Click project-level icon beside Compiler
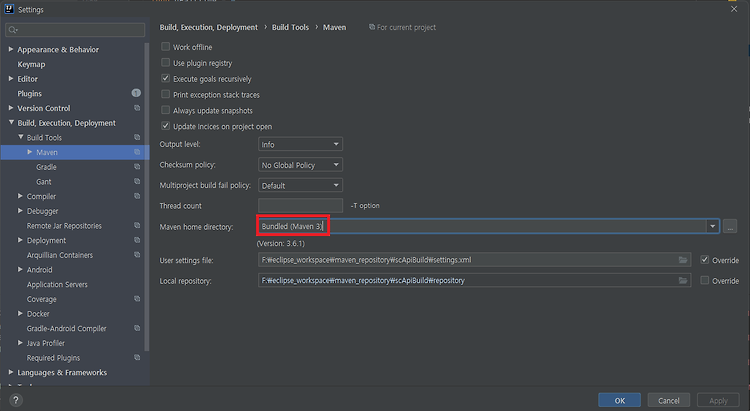 137,196
